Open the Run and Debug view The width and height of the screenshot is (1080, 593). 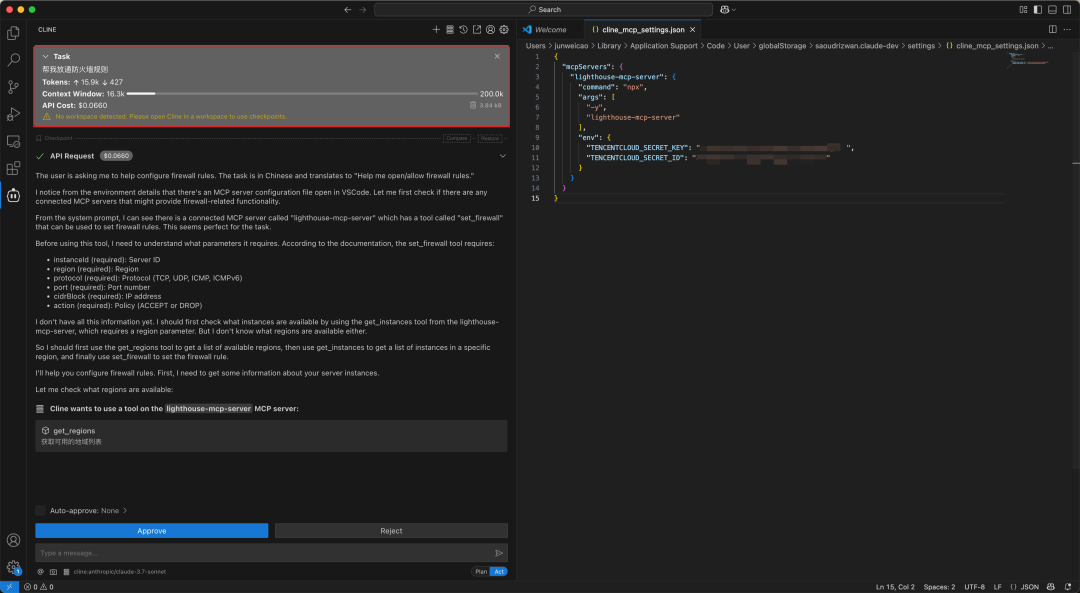tap(13, 114)
